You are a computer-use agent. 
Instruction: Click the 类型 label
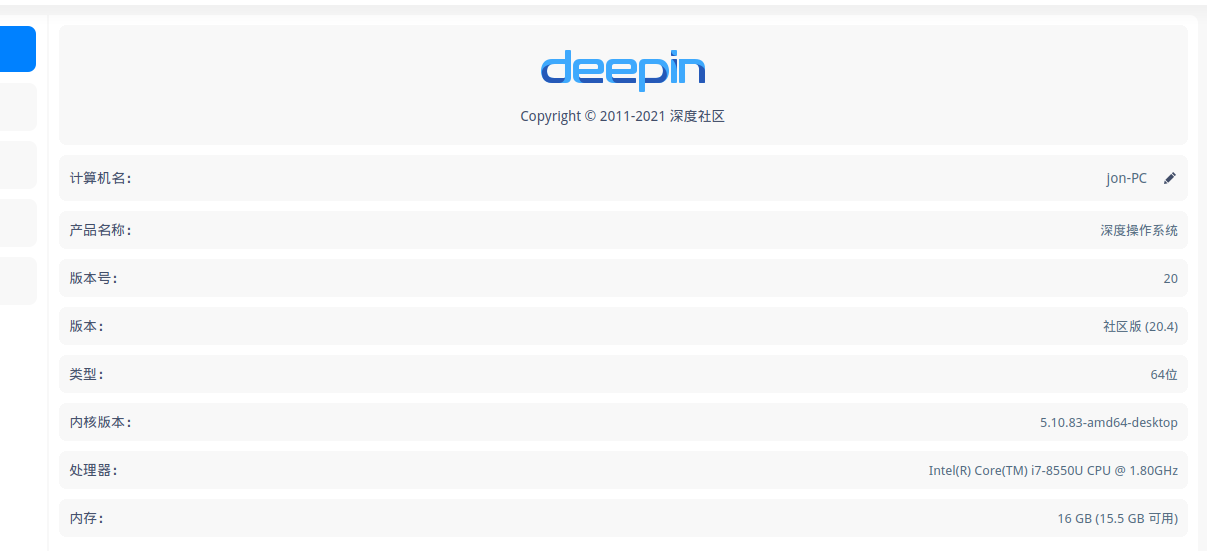coord(86,374)
